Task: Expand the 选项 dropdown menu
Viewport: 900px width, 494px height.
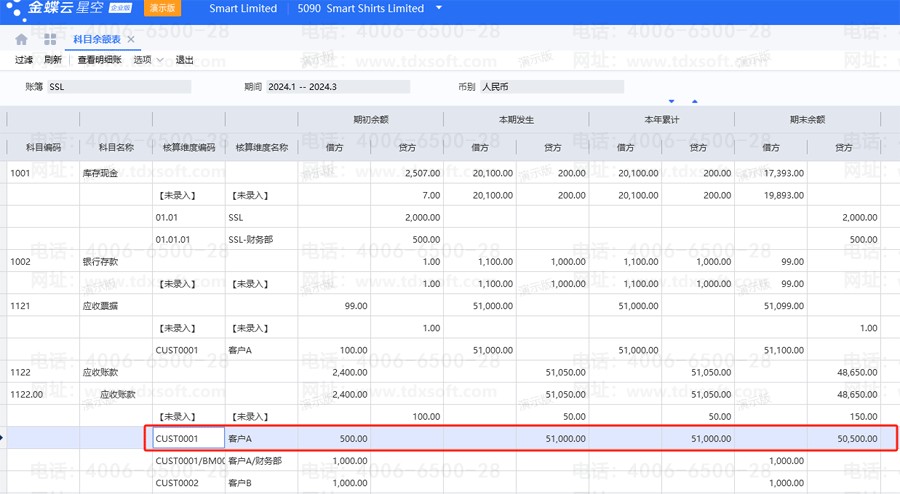Action: [x=148, y=60]
